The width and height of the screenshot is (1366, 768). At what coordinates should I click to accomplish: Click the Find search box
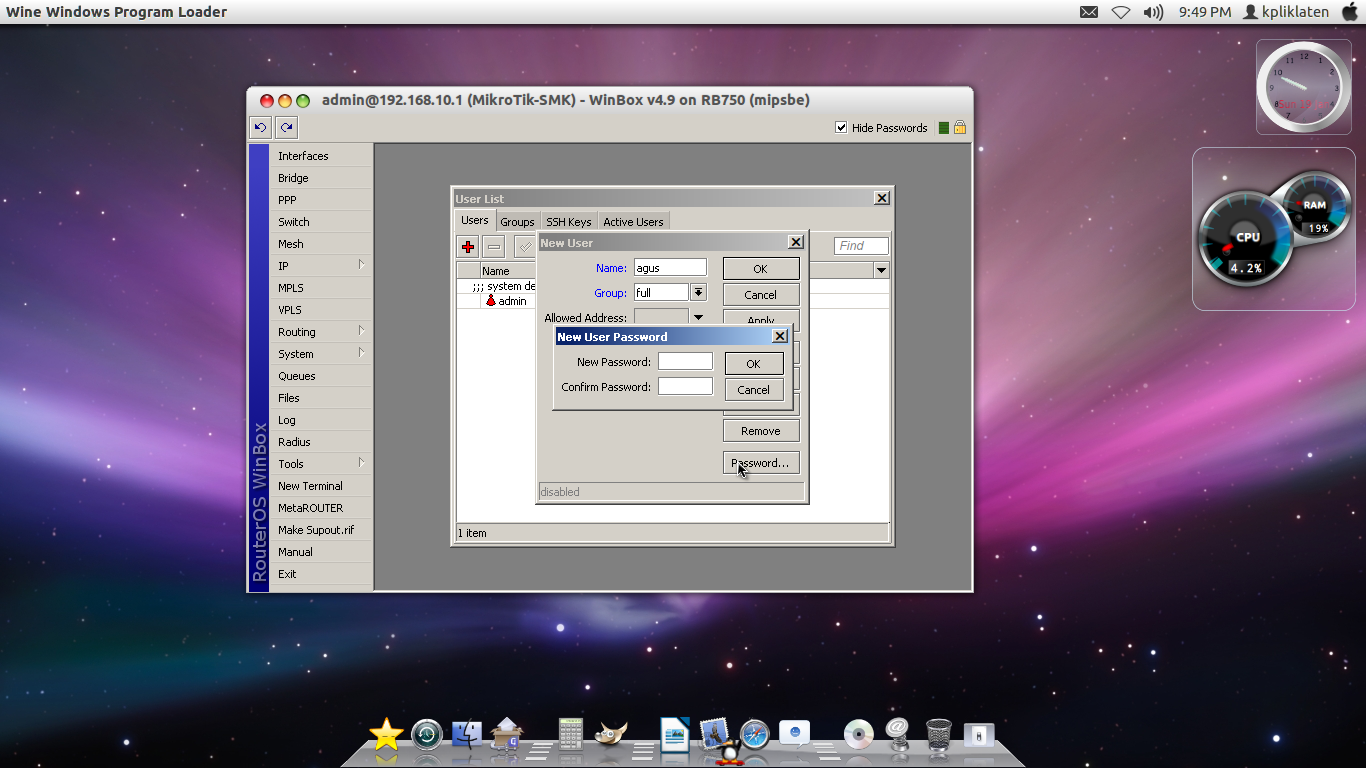[861, 246]
